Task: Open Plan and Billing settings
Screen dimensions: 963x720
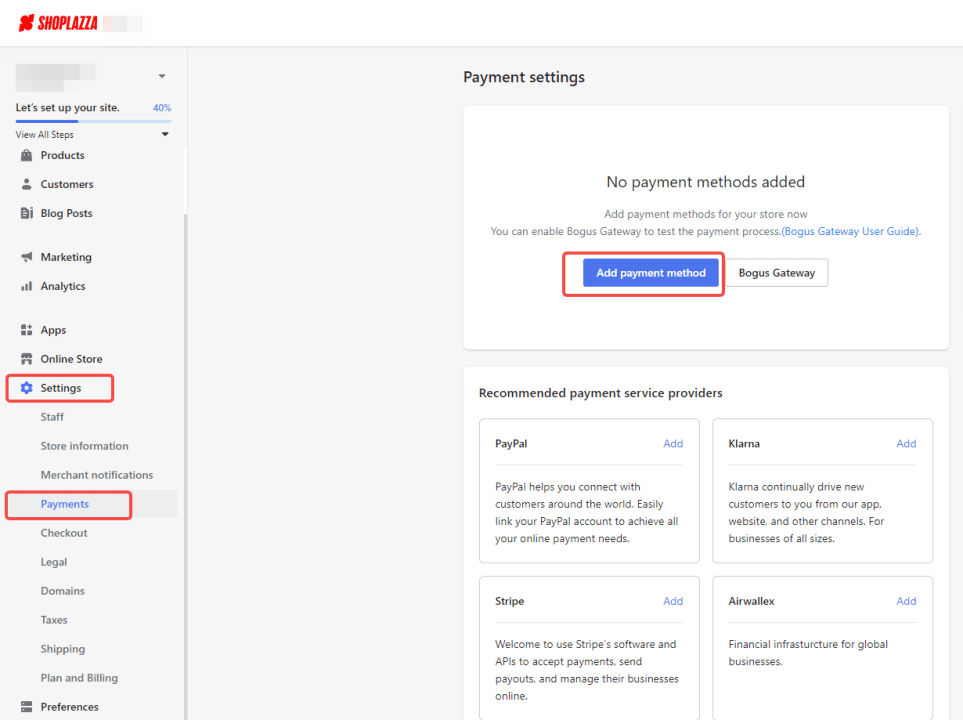Action: click(x=79, y=678)
